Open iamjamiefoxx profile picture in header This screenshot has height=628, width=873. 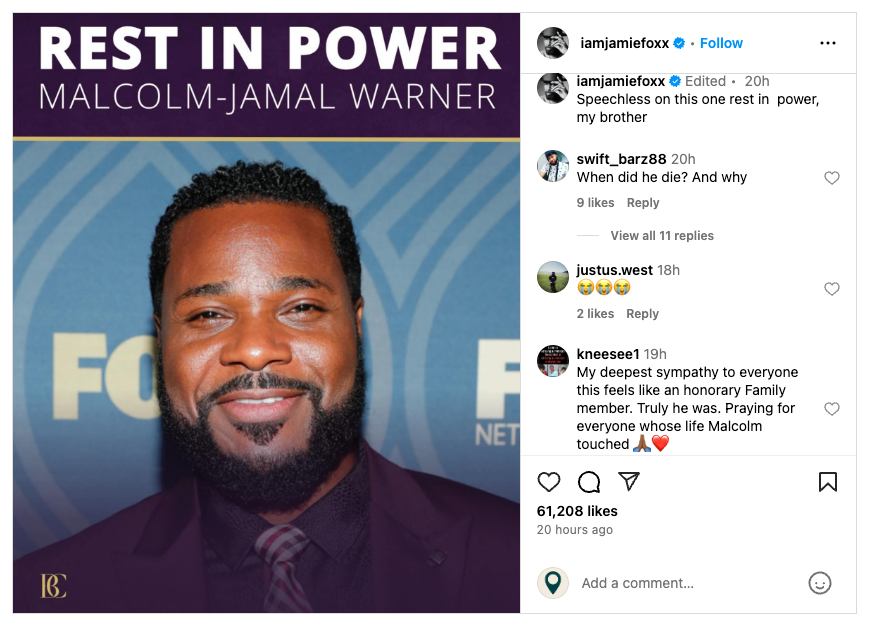tap(553, 42)
